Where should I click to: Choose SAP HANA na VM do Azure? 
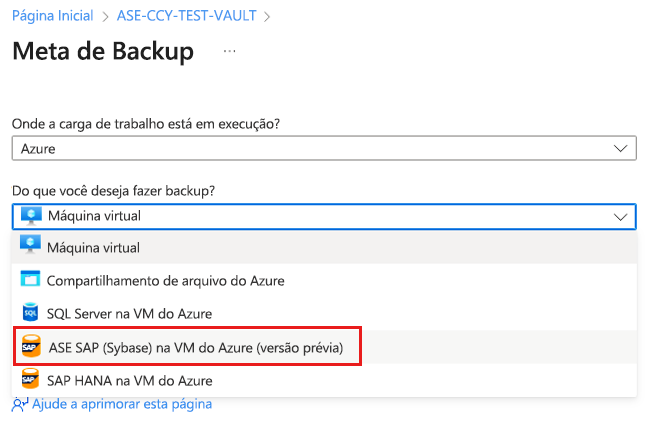coord(130,380)
